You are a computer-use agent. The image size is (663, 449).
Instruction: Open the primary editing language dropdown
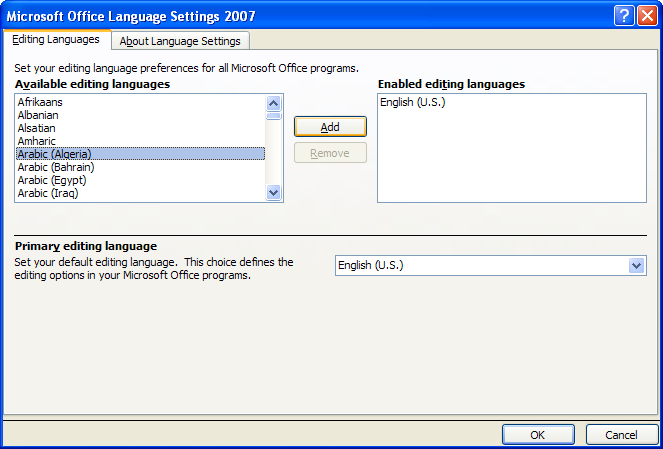636,266
